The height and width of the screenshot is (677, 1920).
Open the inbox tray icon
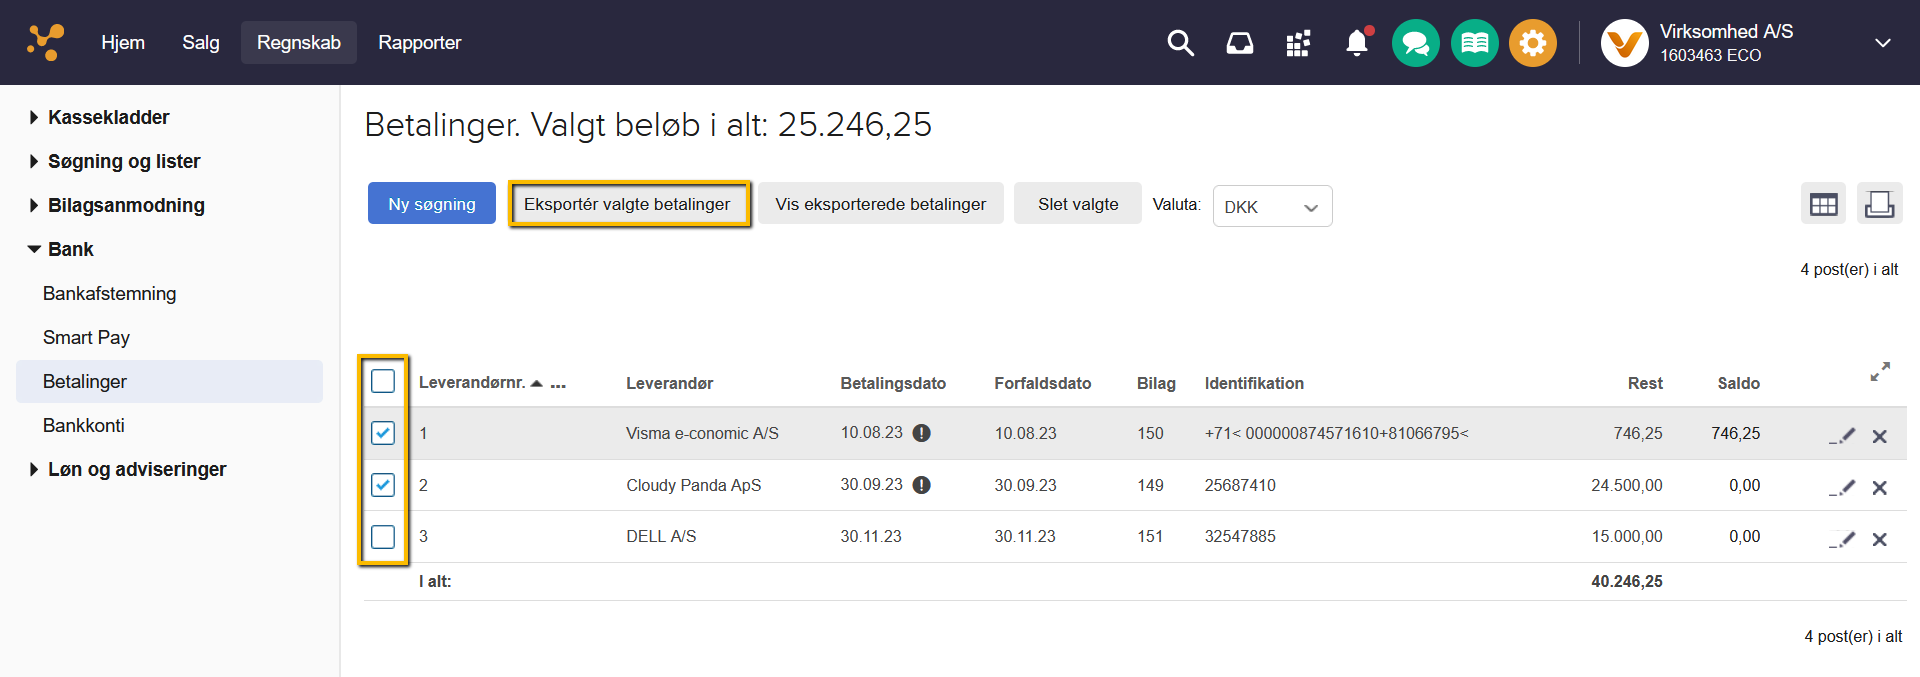(x=1239, y=43)
